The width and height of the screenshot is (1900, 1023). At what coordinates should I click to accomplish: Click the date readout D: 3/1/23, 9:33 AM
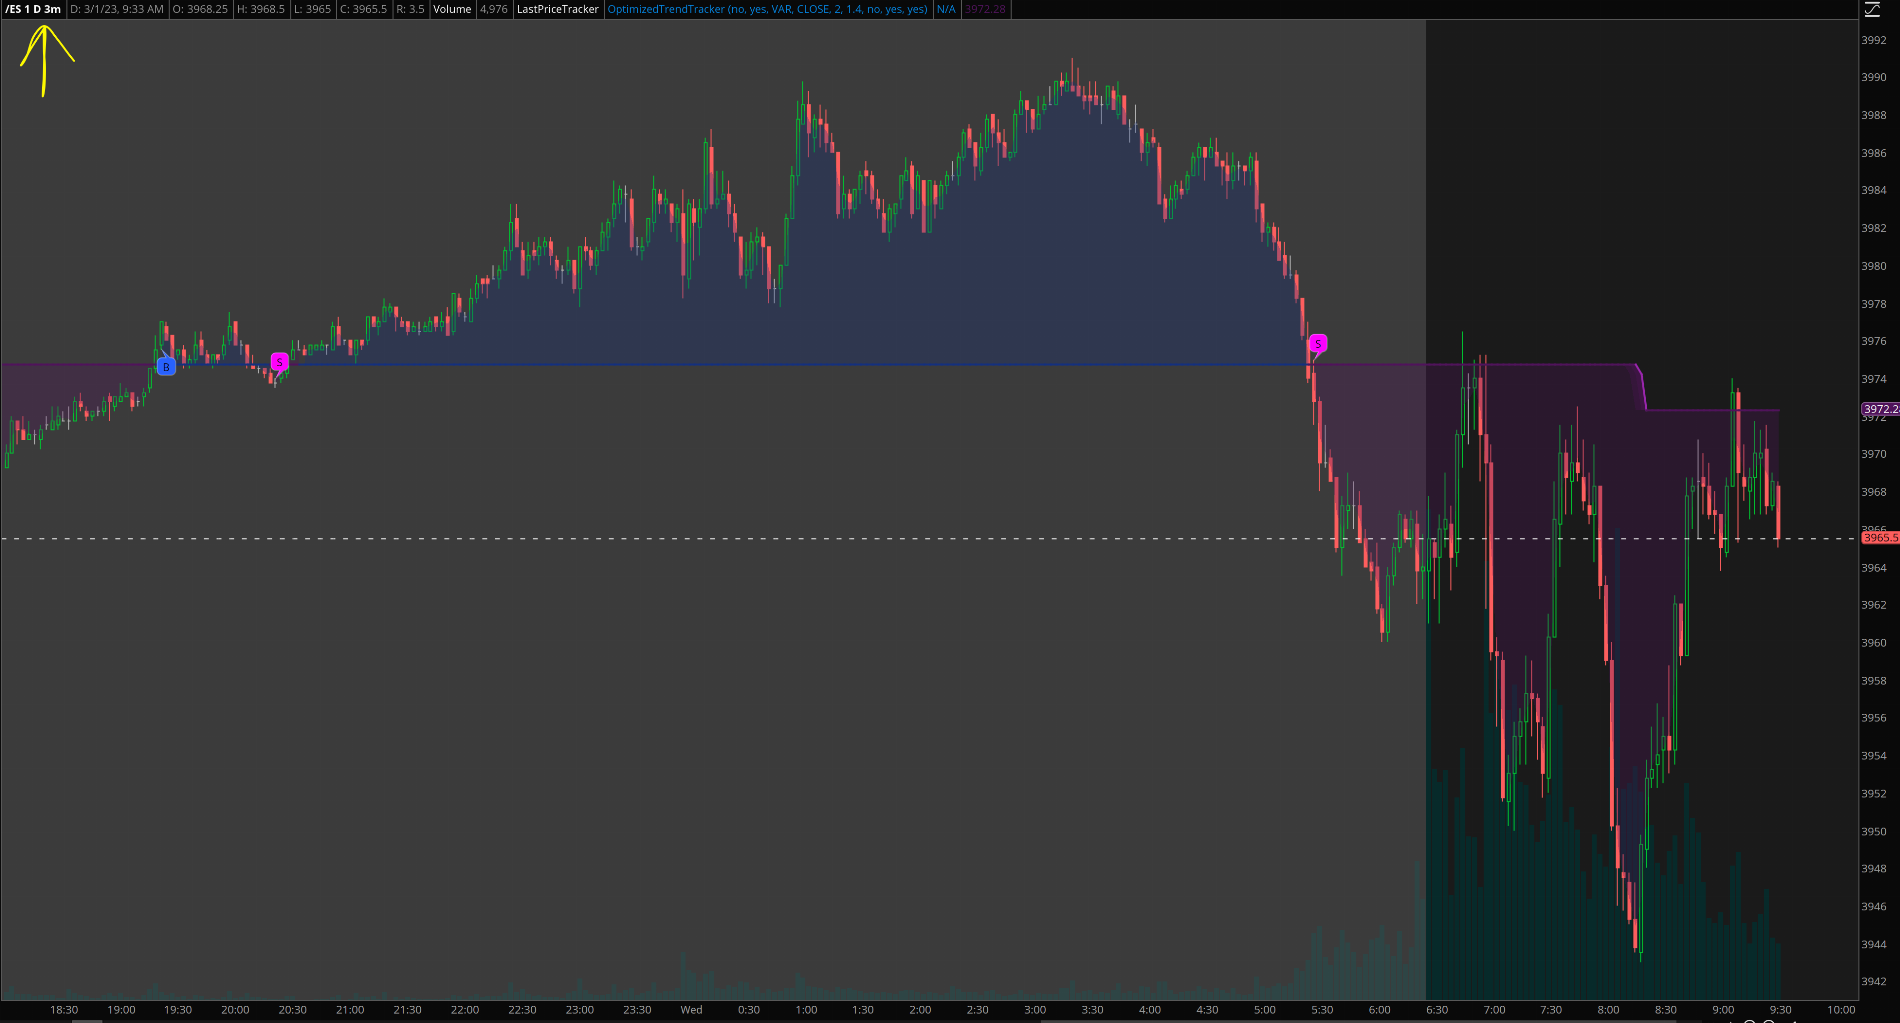tap(117, 9)
